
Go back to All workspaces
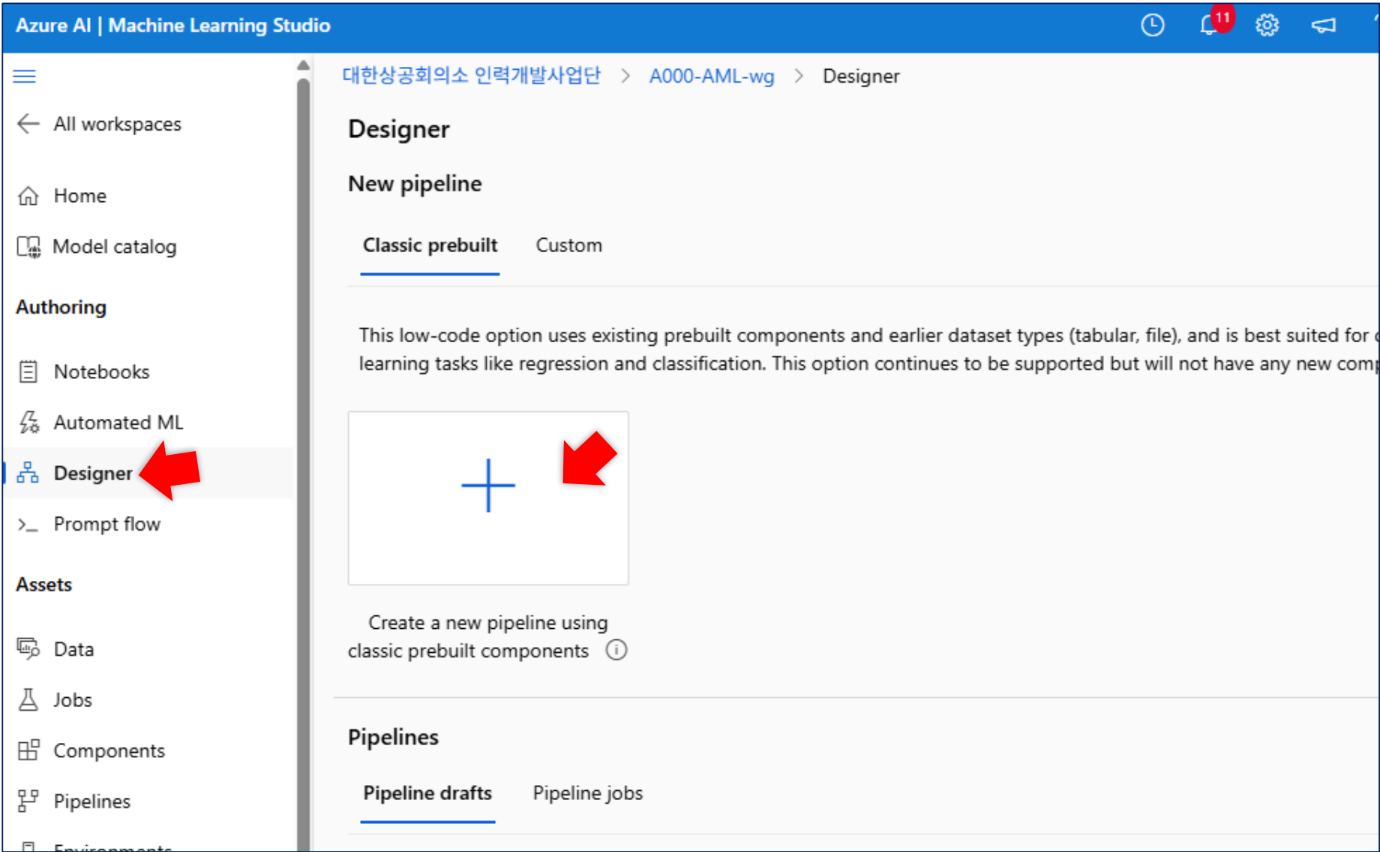click(x=99, y=124)
